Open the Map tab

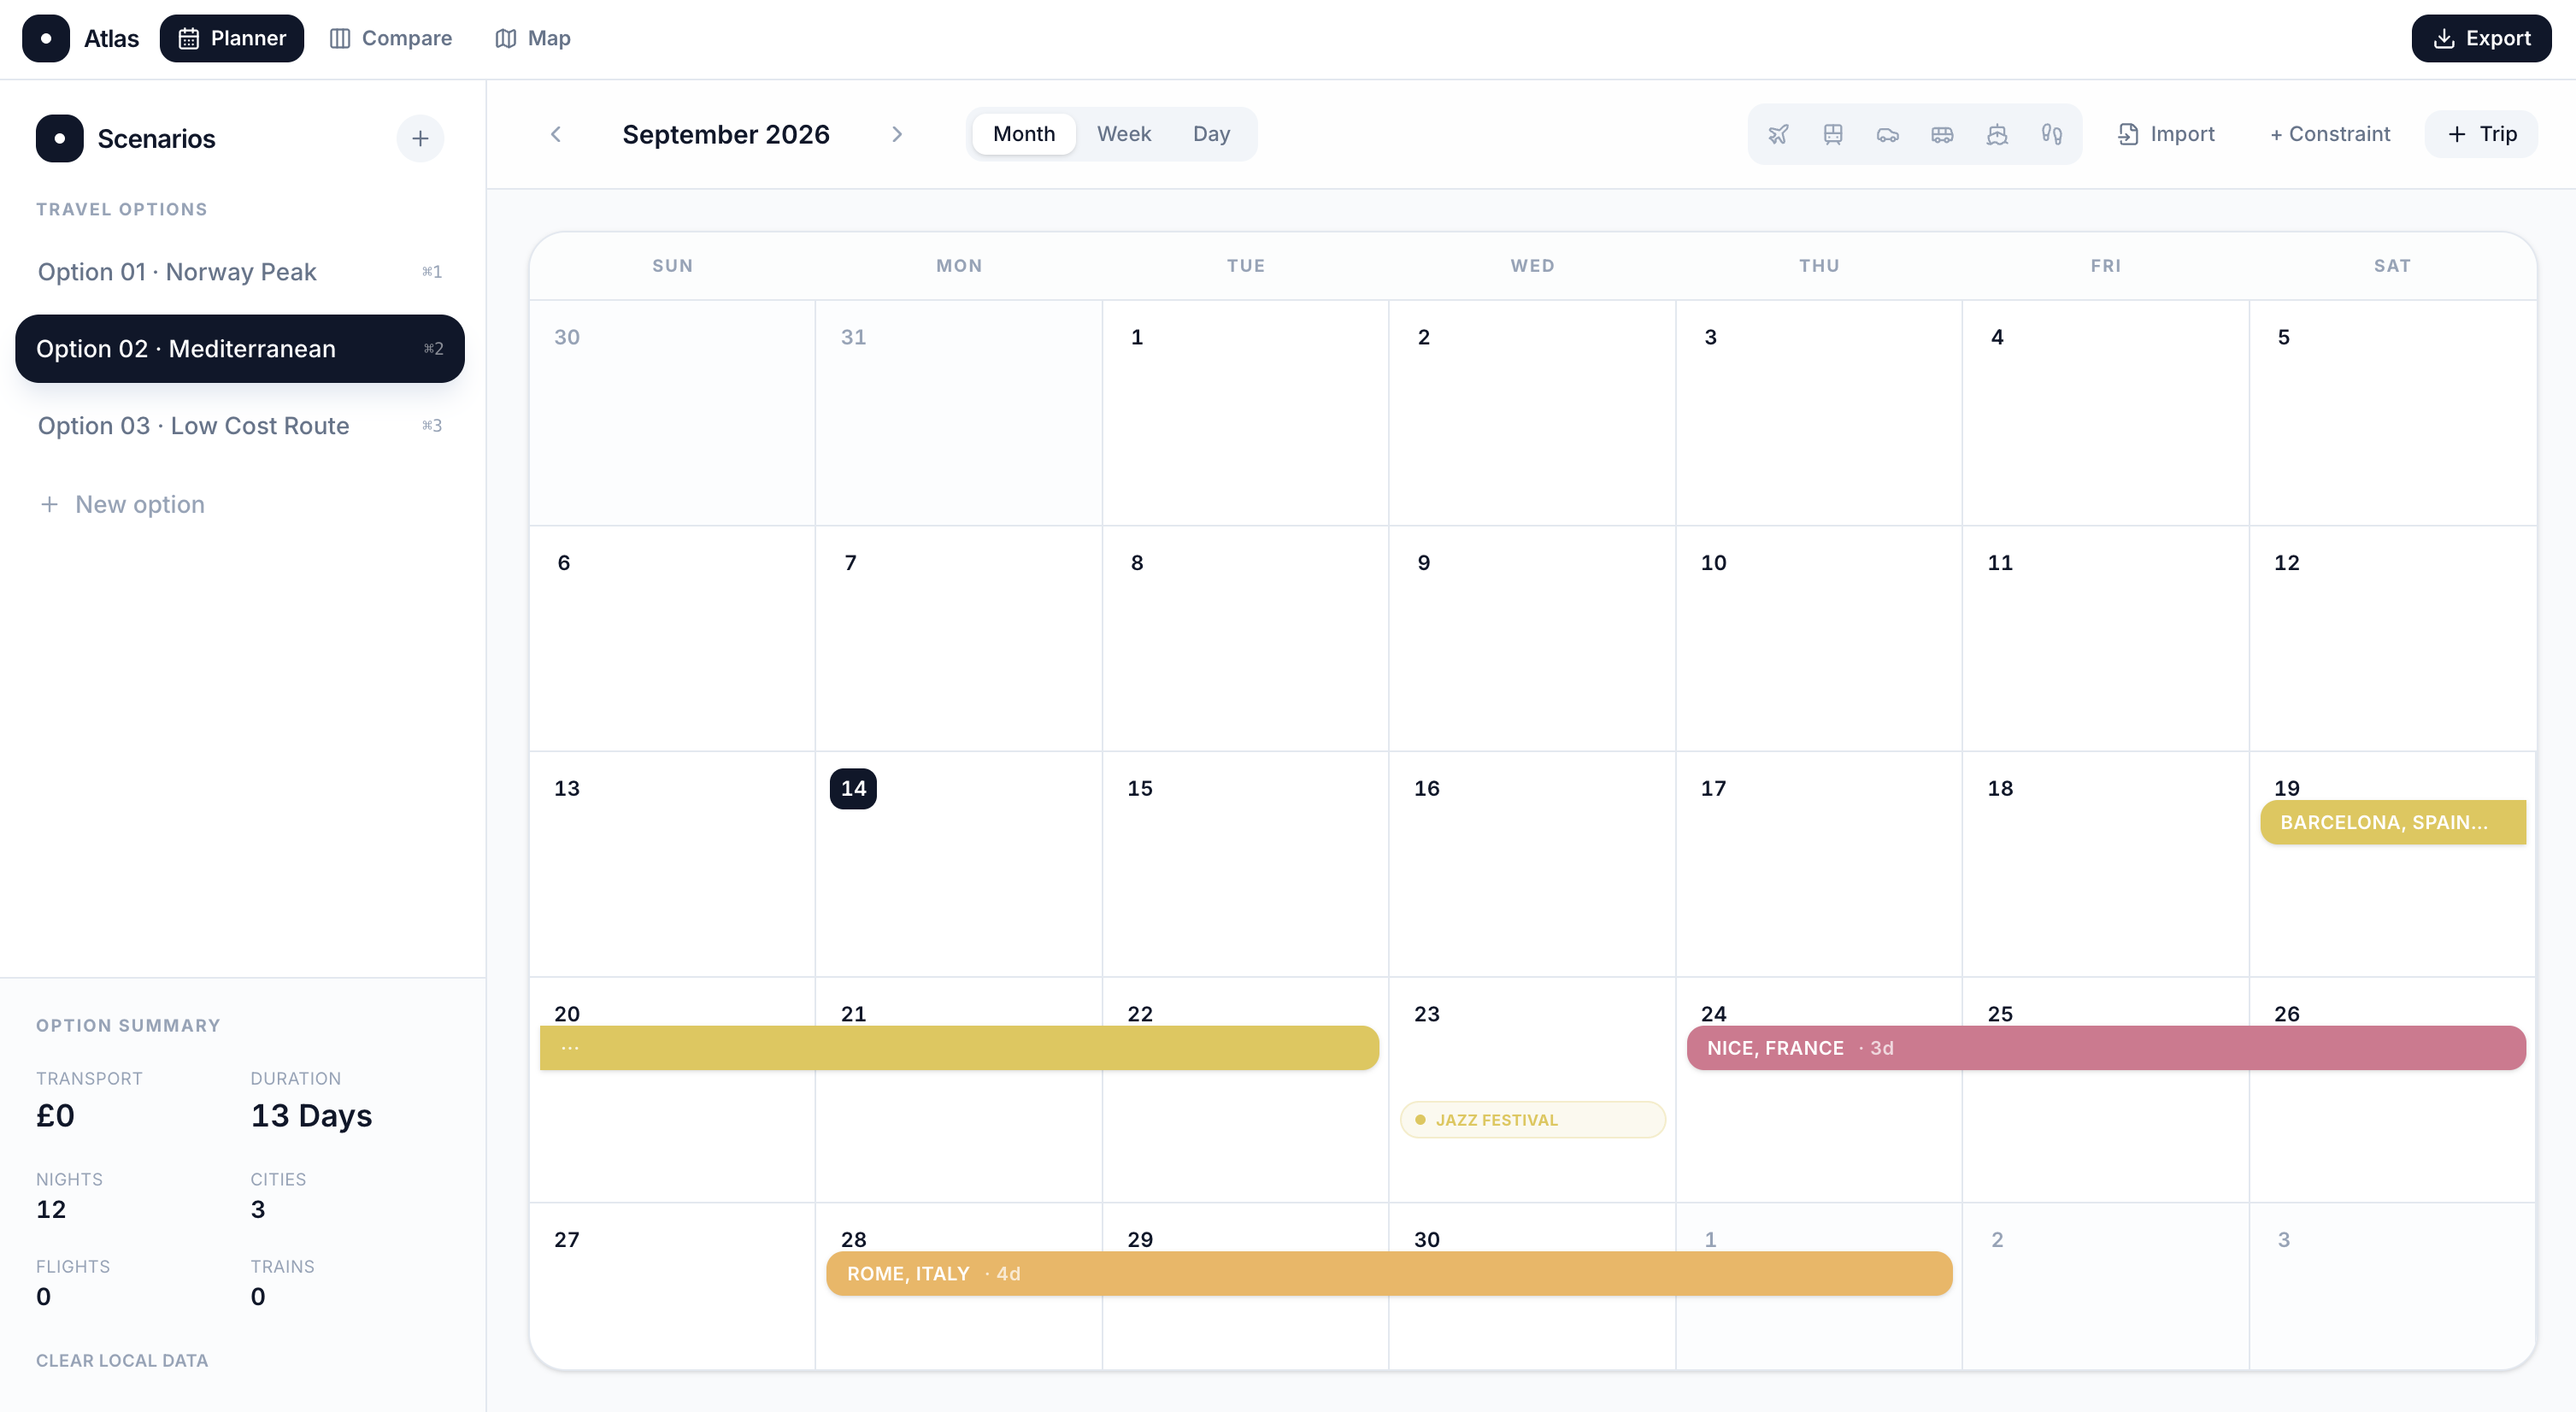533,38
